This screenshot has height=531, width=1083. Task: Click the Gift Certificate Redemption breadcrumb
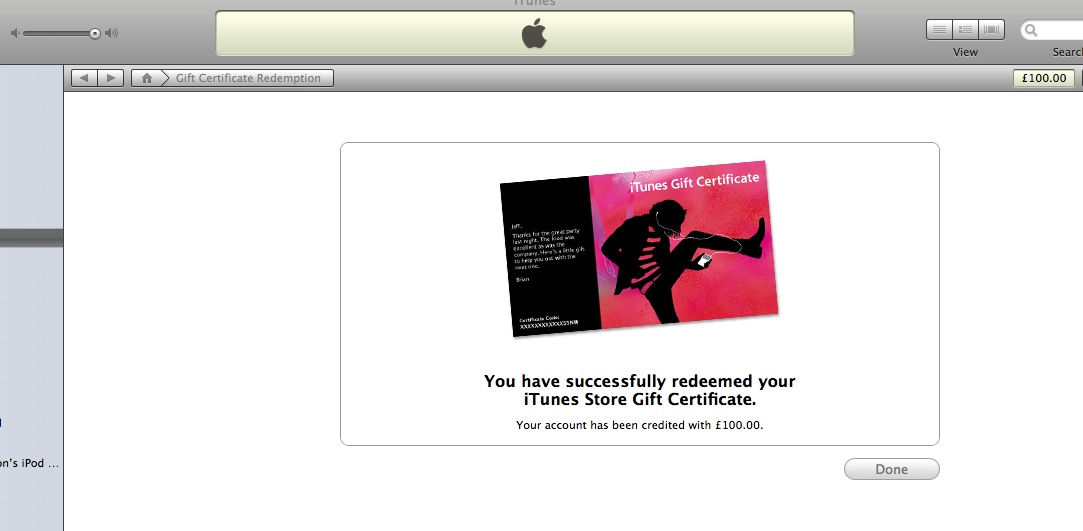point(248,78)
